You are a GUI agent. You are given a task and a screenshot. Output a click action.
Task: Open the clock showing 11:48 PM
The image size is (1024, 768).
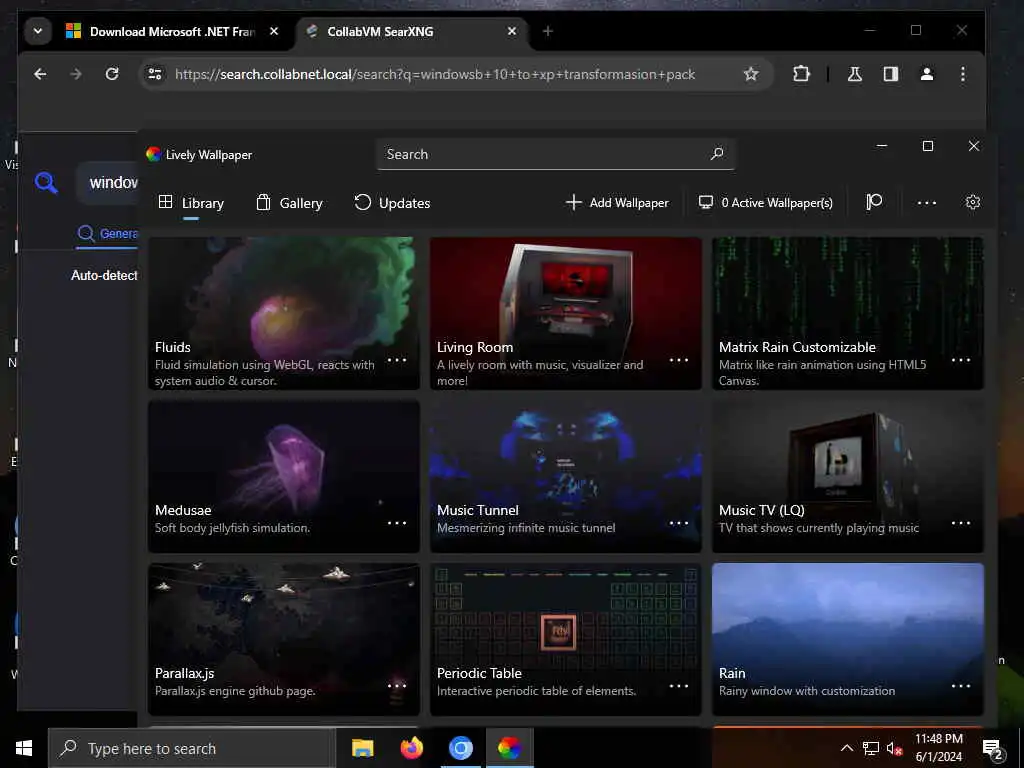[938, 748]
